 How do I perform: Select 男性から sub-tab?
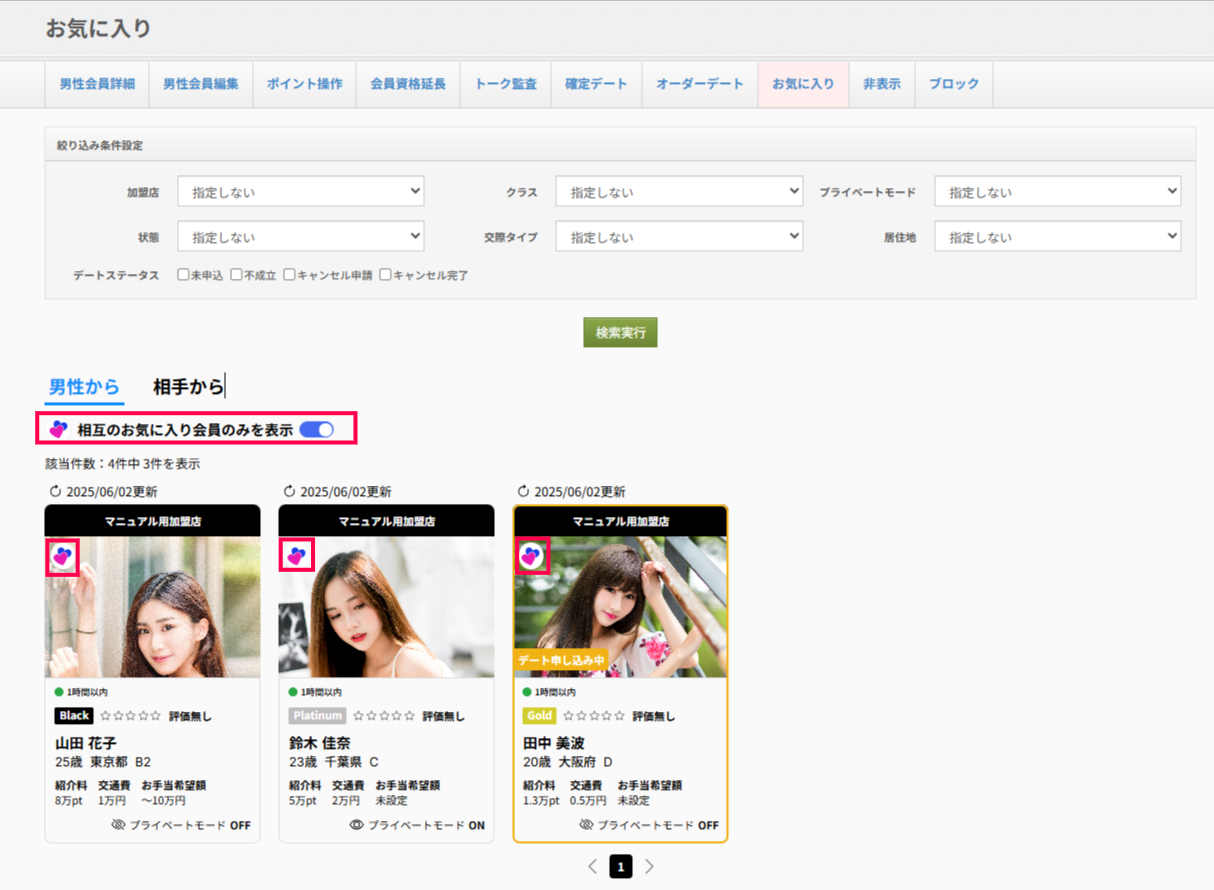pos(84,386)
